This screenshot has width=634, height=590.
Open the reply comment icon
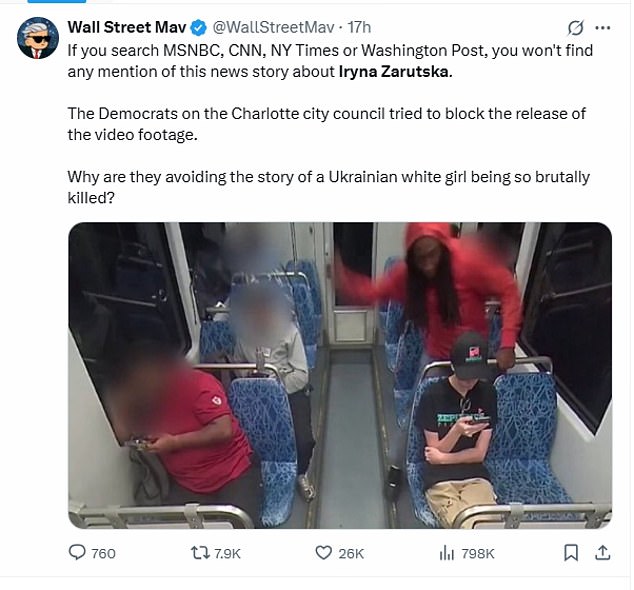pyautogui.click(x=77, y=552)
